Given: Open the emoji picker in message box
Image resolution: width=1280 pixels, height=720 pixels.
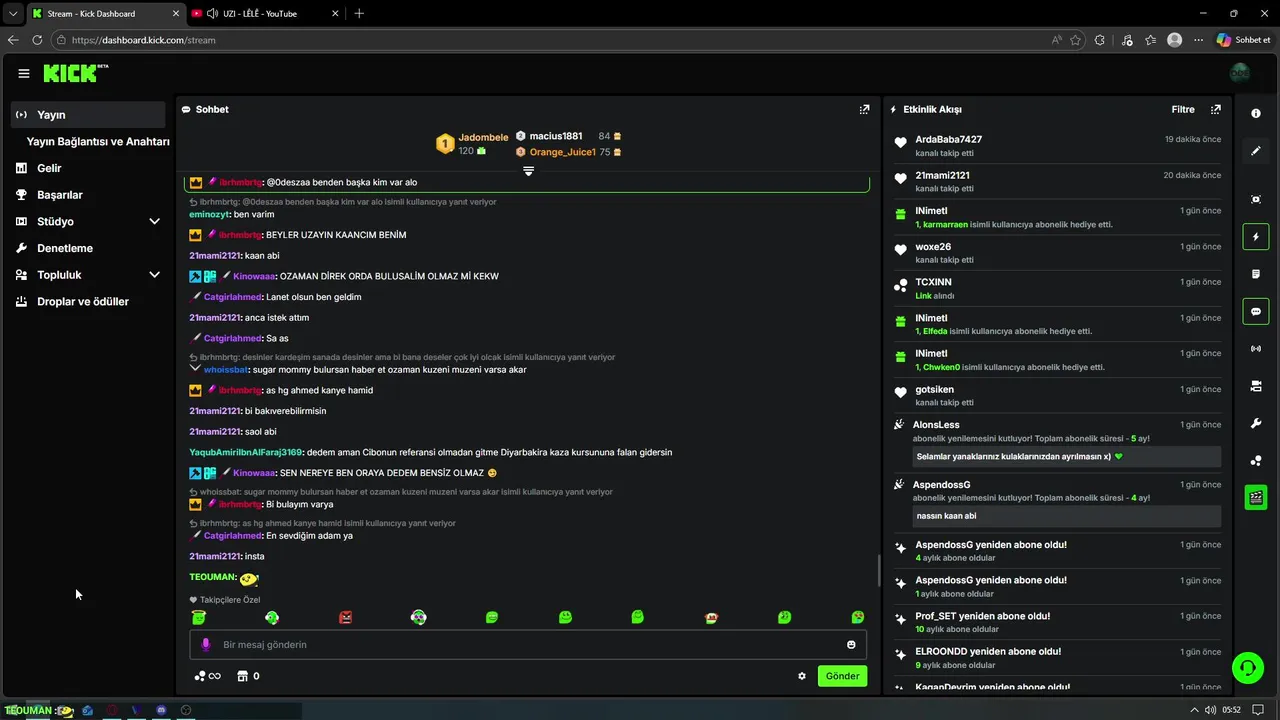Looking at the screenshot, I should click(x=852, y=645).
